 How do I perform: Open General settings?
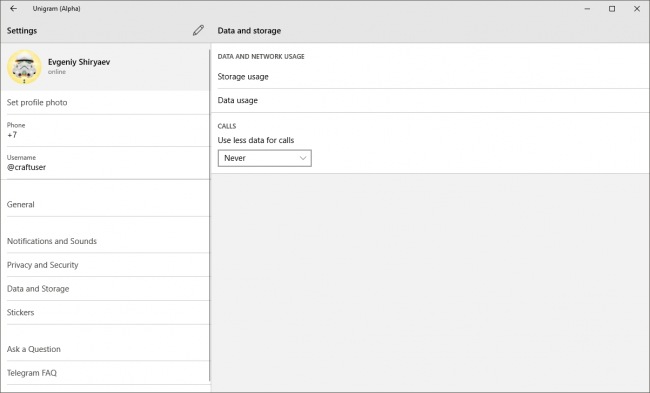click(105, 204)
